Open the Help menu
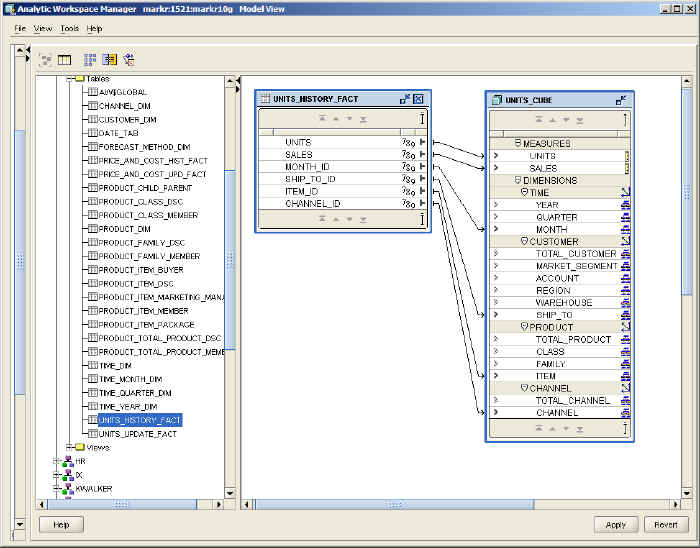The height and width of the screenshot is (548, 700). click(94, 29)
